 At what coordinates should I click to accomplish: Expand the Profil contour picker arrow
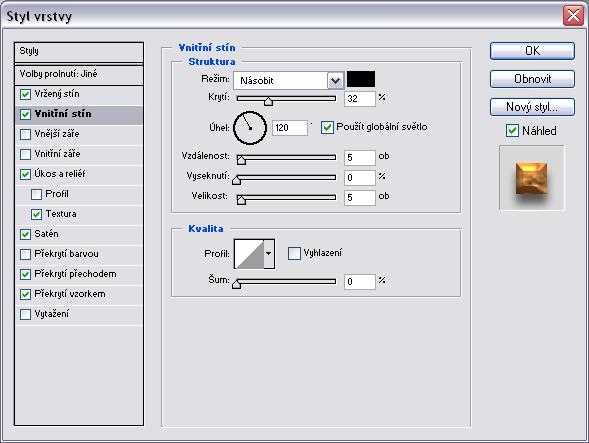(x=269, y=254)
